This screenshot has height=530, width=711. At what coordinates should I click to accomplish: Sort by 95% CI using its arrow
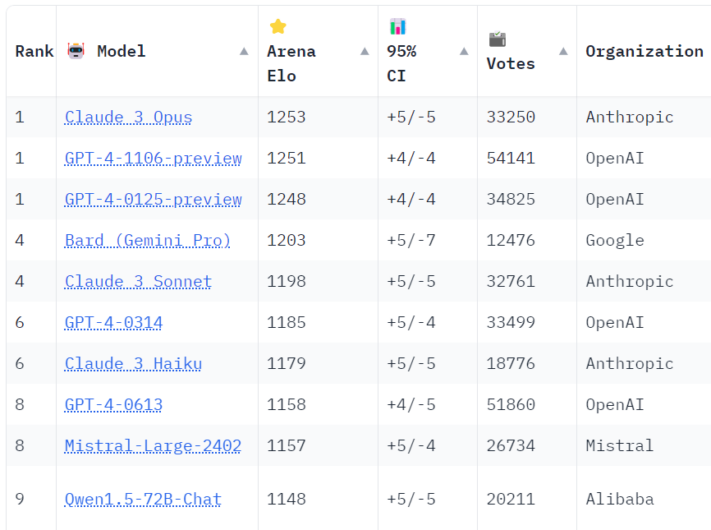click(464, 51)
